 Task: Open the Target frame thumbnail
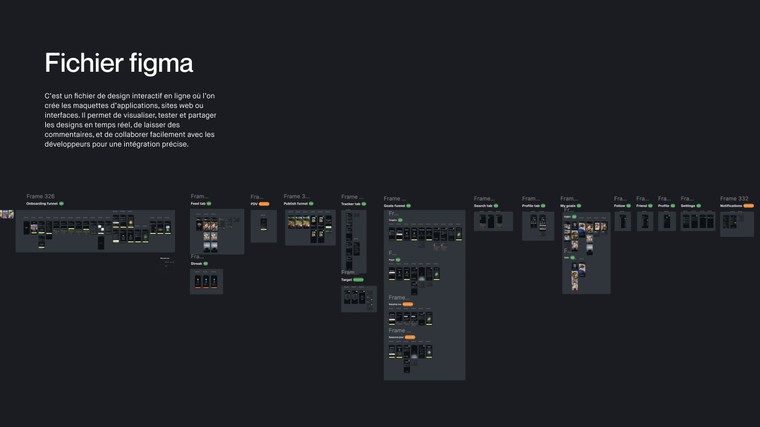[358, 299]
